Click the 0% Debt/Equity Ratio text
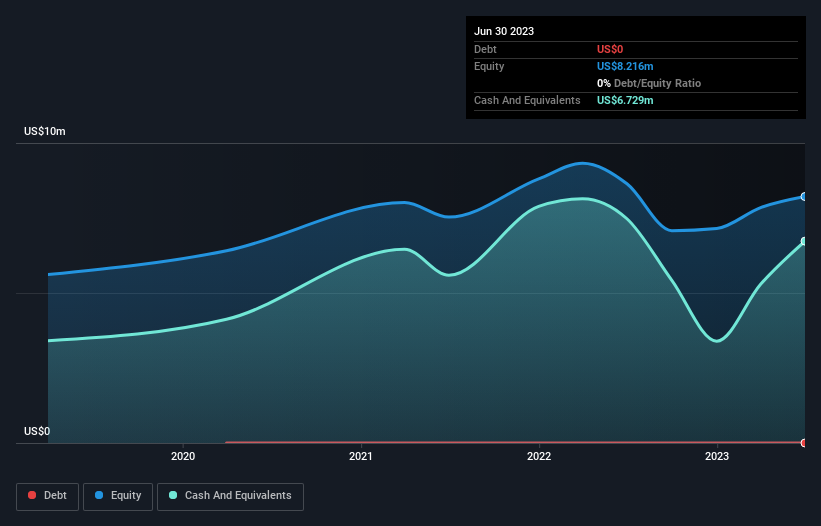The width and height of the screenshot is (821, 526). coord(649,83)
